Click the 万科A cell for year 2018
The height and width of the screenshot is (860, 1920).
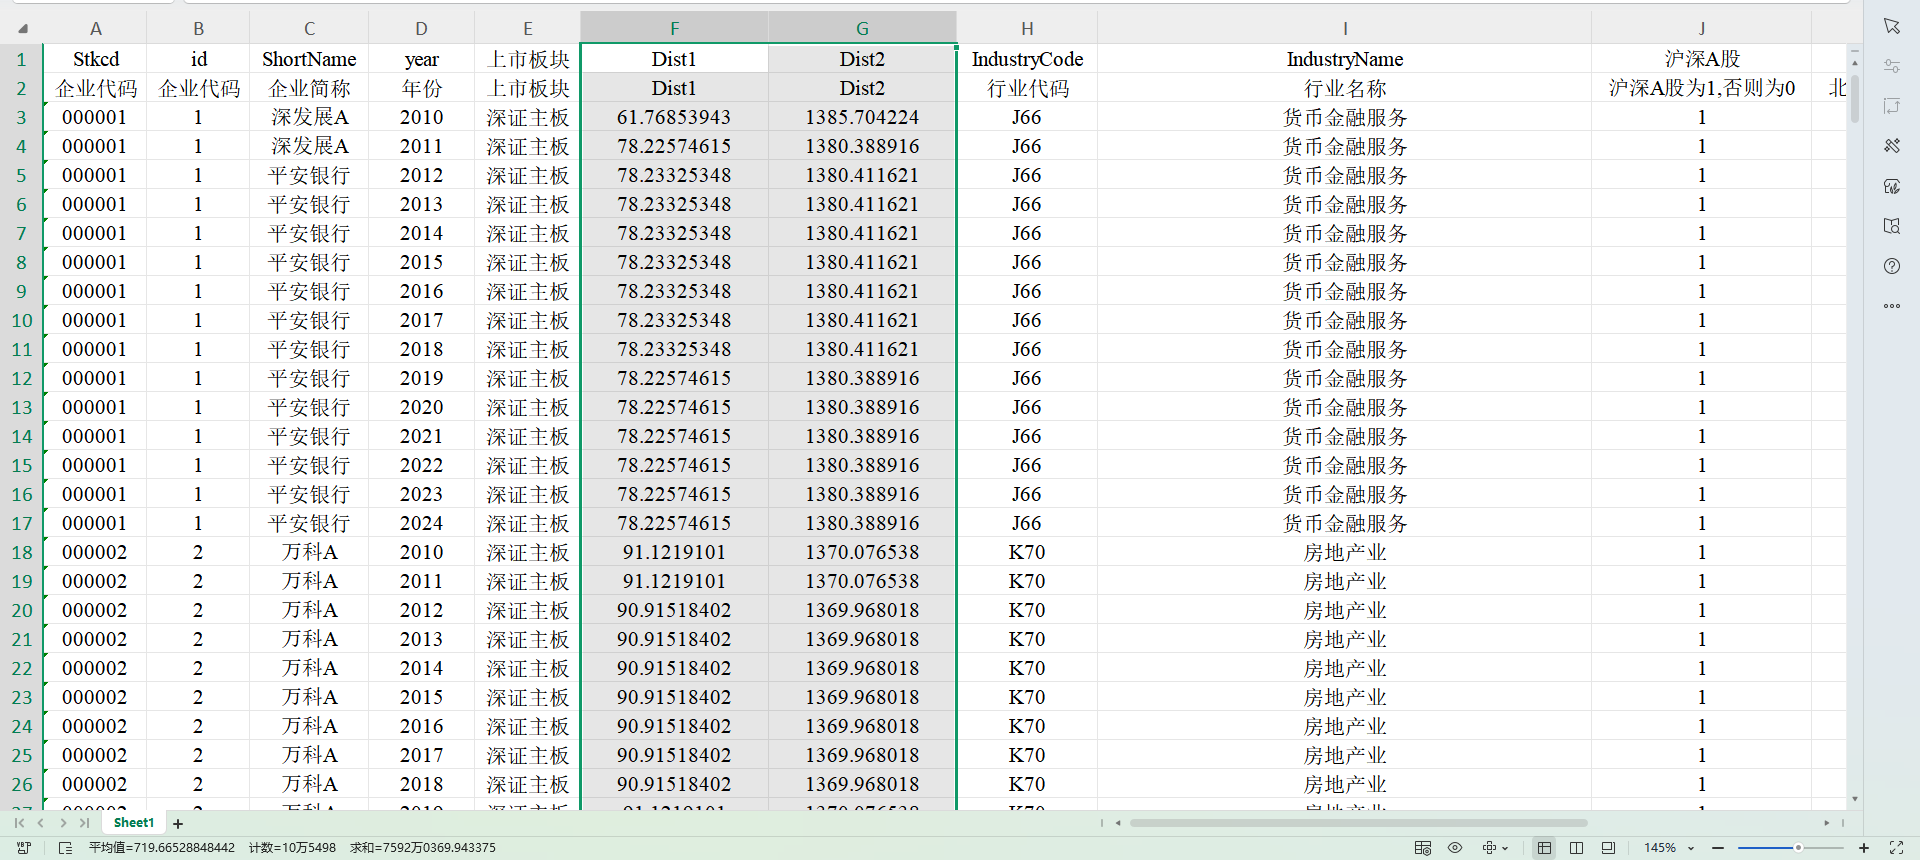[309, 784]
